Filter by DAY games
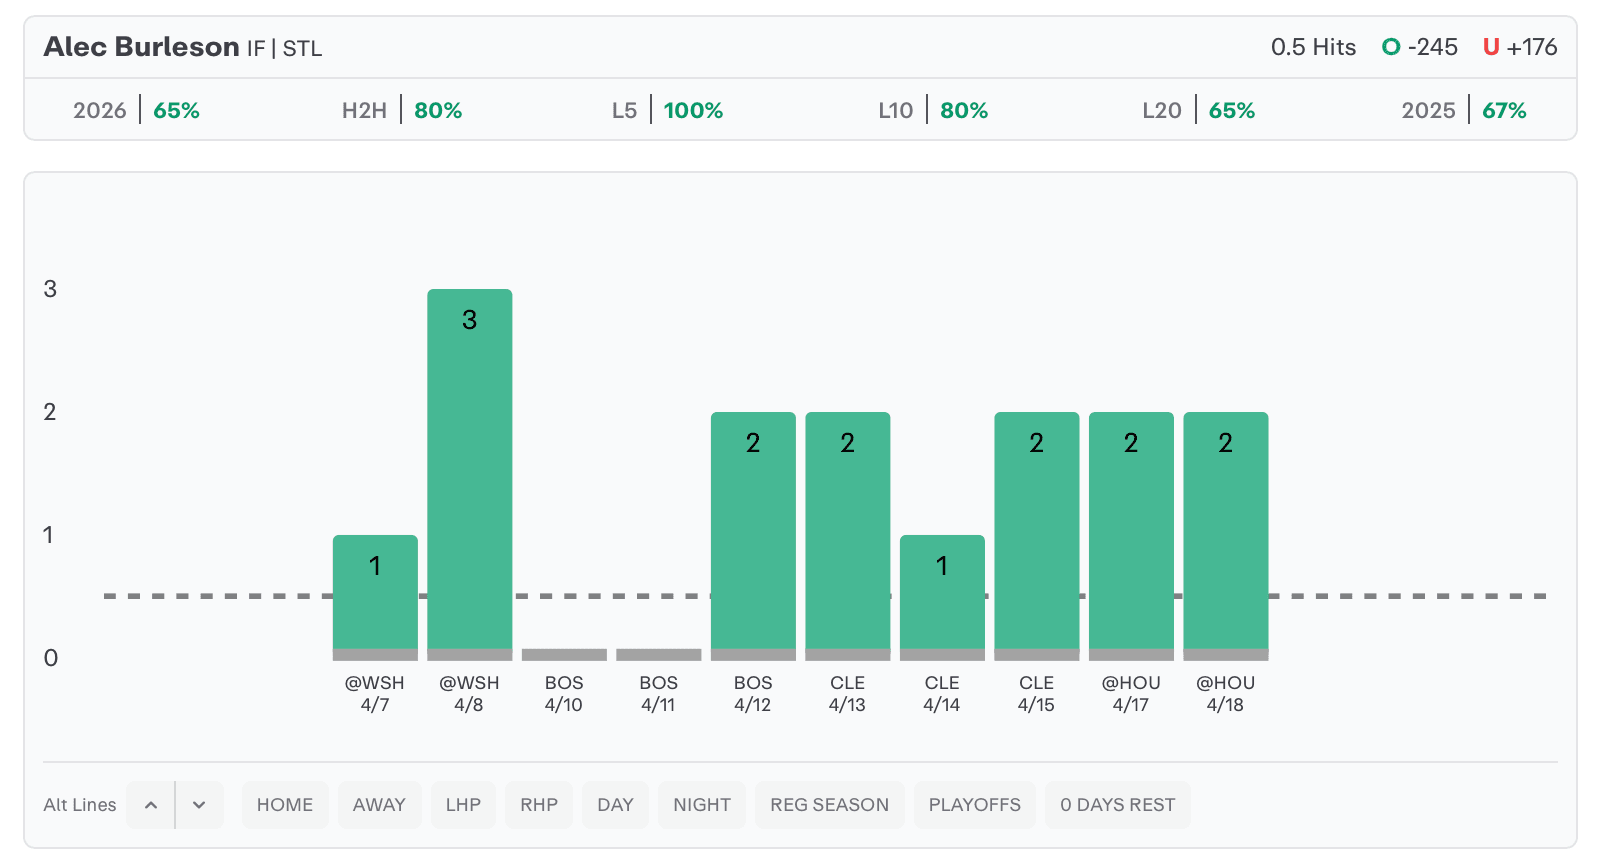The image size is (1602, 868). click(615, 805)
